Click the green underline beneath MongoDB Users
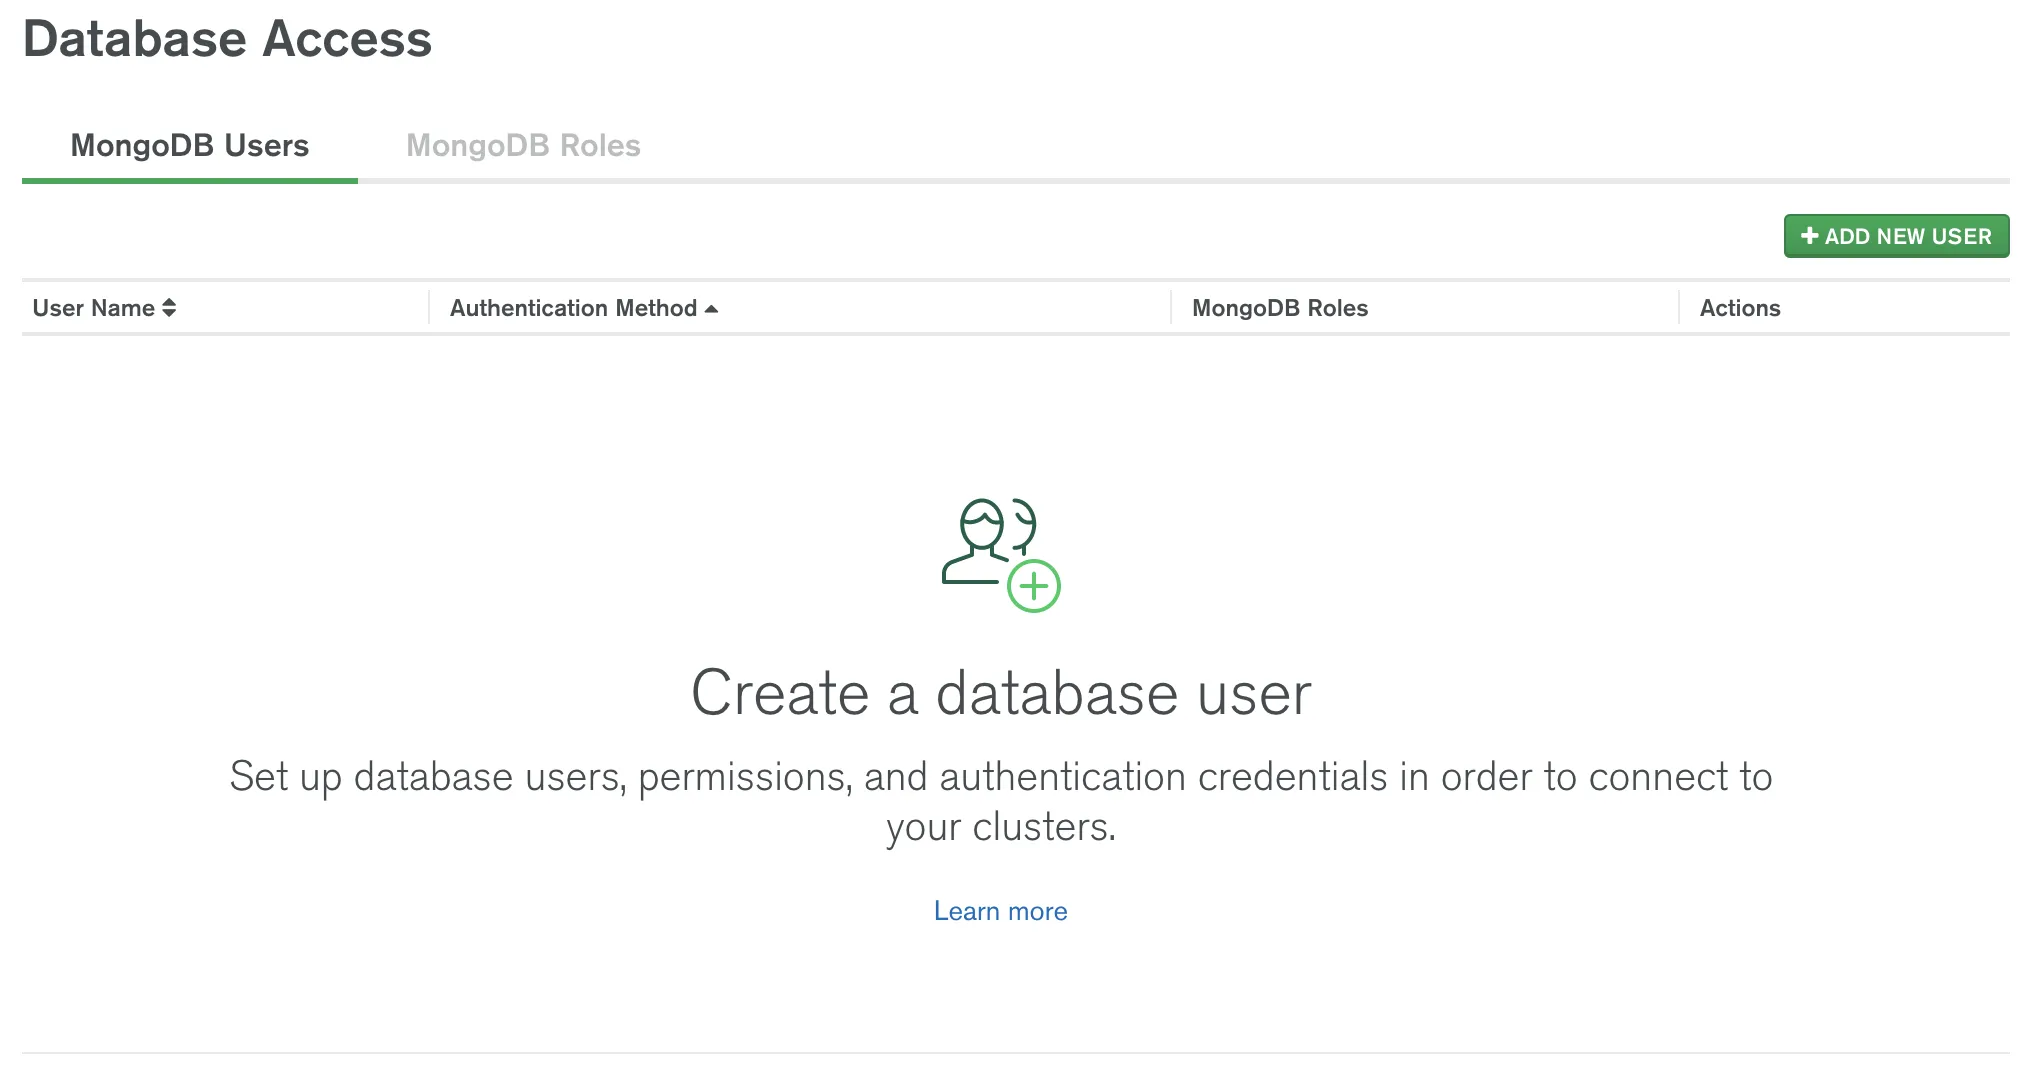The image size is (2030, 1076). (x=189, y=181)
